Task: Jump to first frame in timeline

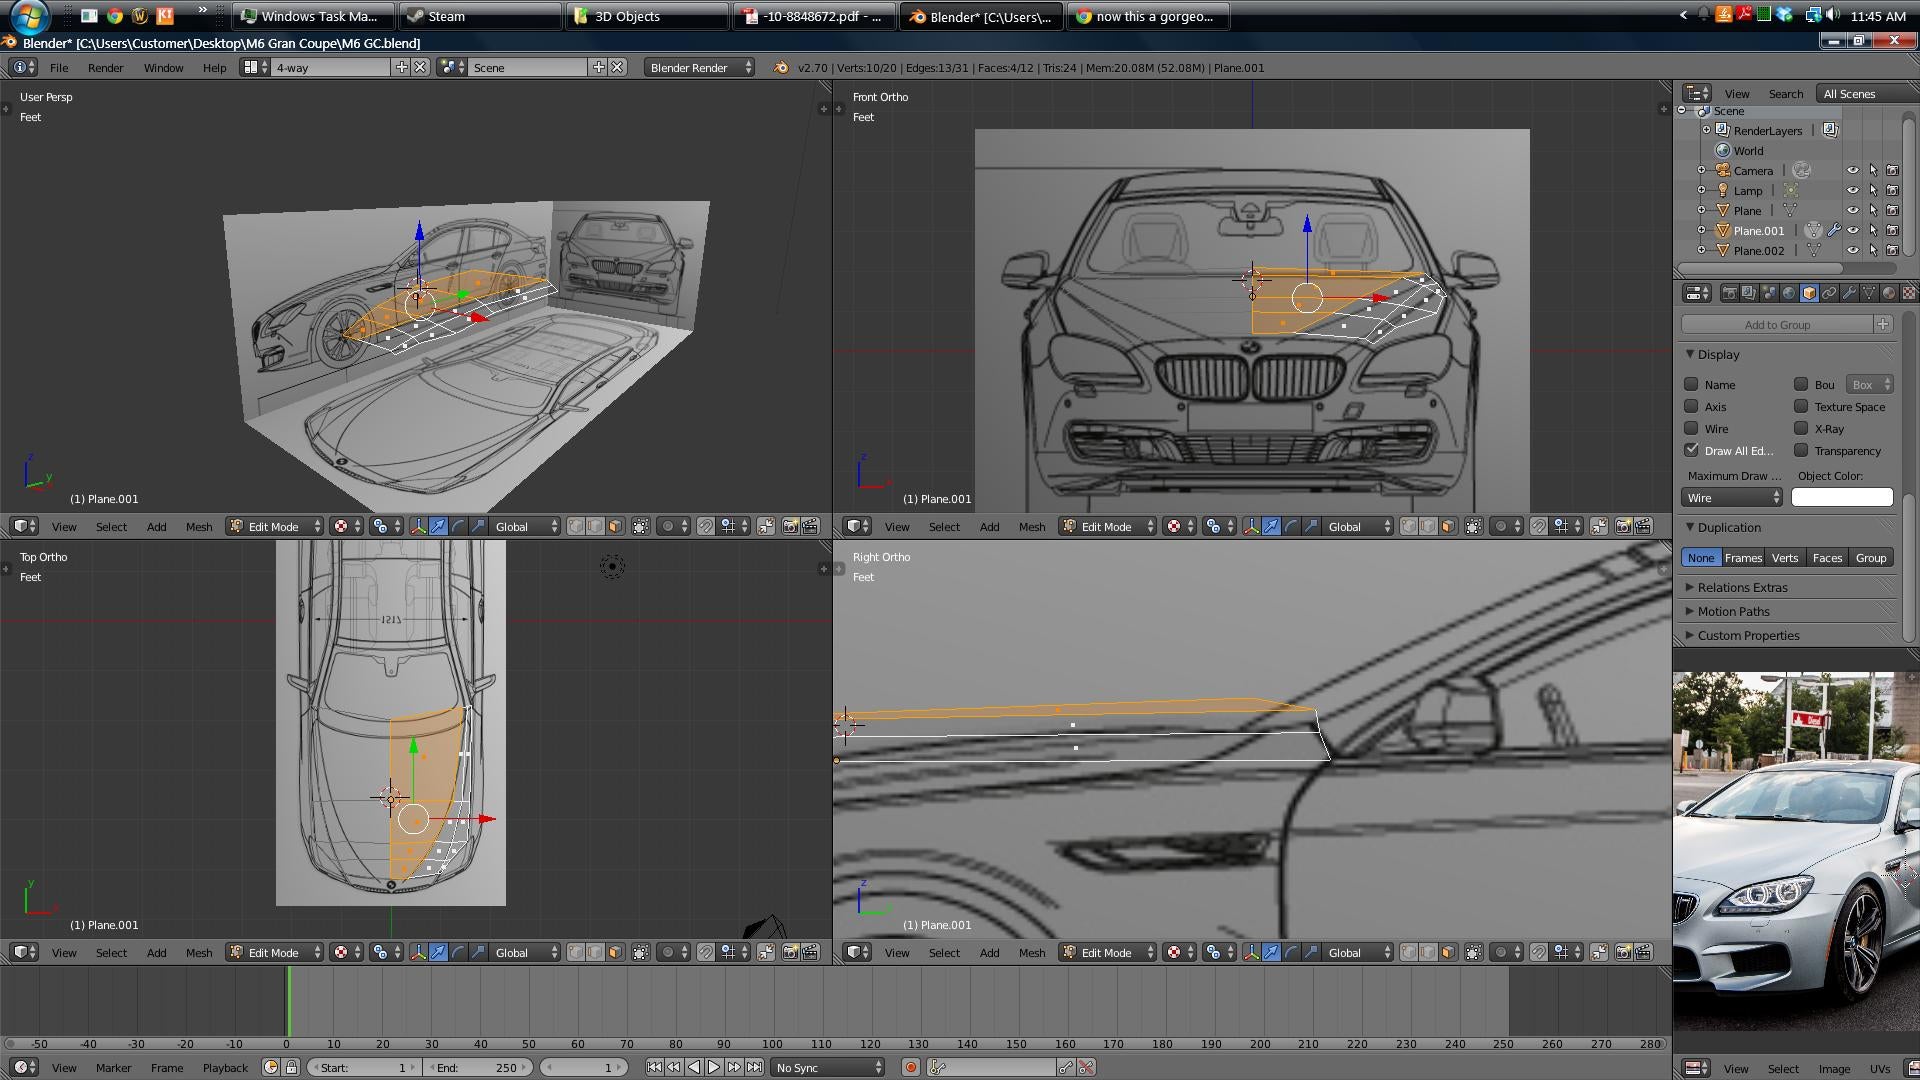Action: (654, 1067)
